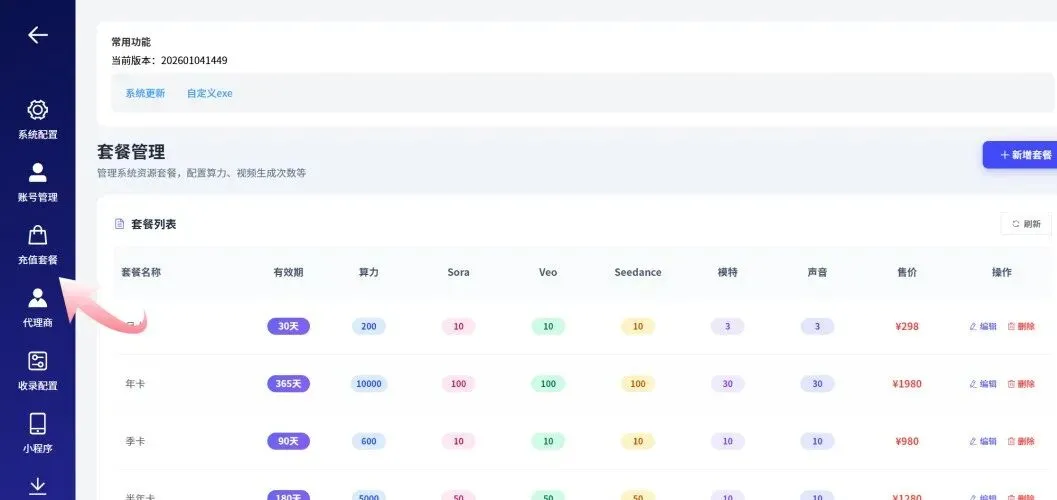Edit the package priced ¥298
1057x500 pixels.
tap(983, 326)
